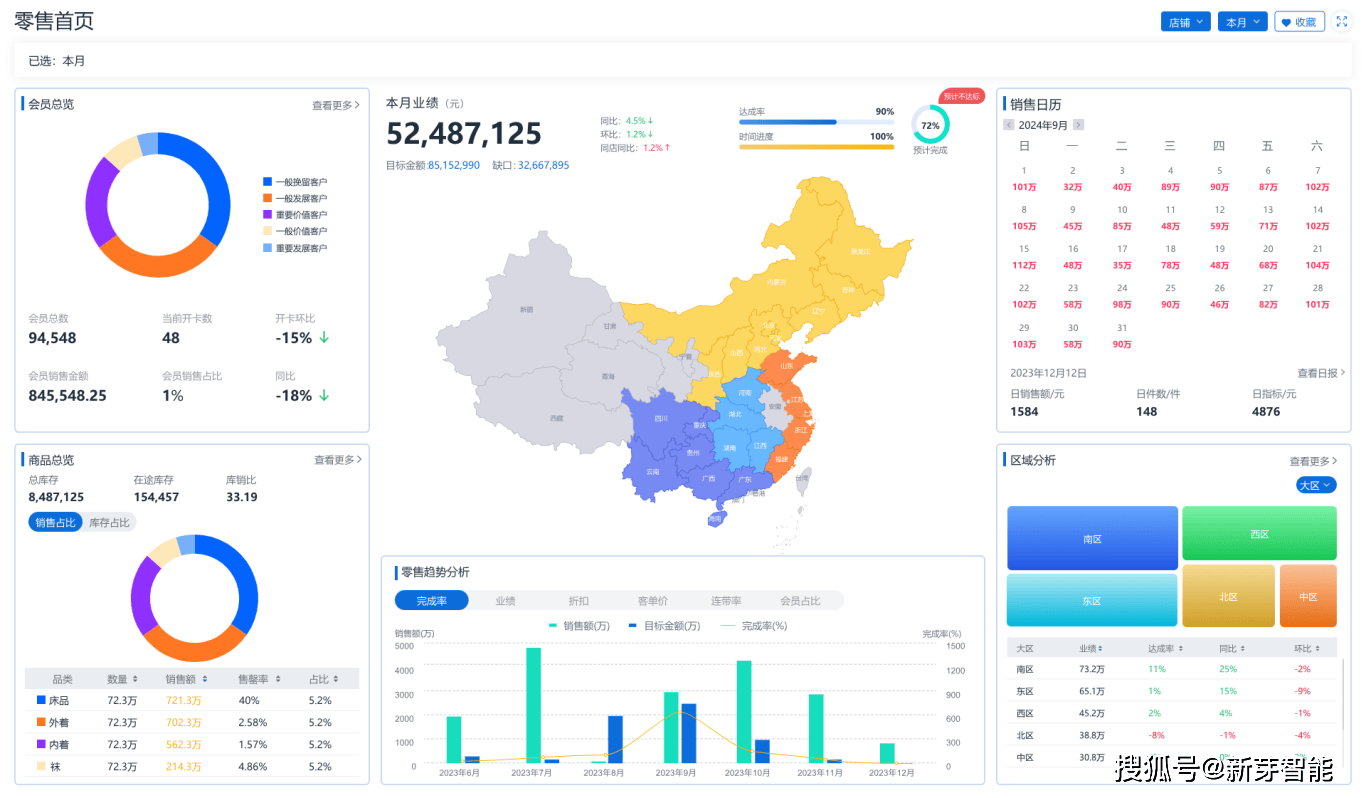Toggle 重要发展客户 legend item
The image size is (1366, 798).
[x=295, y=248]
